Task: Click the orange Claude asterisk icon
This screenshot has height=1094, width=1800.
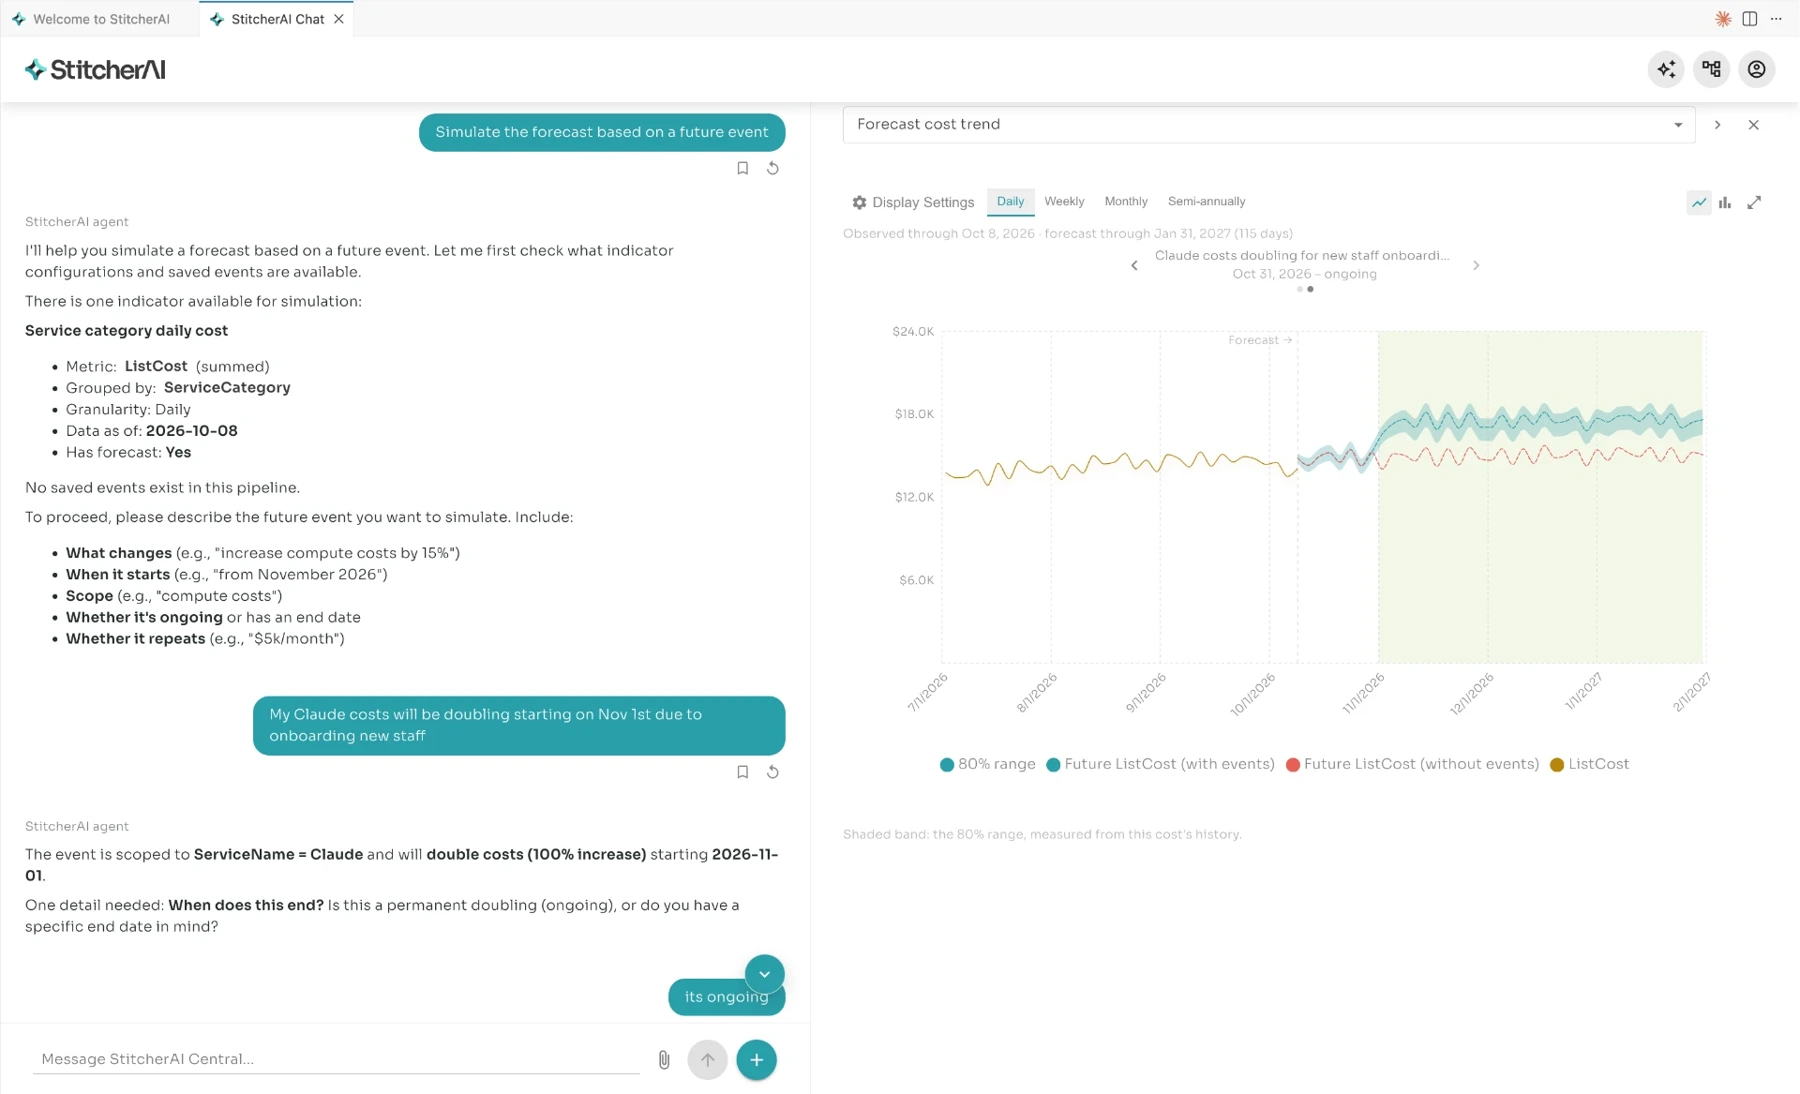Action: [x=1723, y=19]
